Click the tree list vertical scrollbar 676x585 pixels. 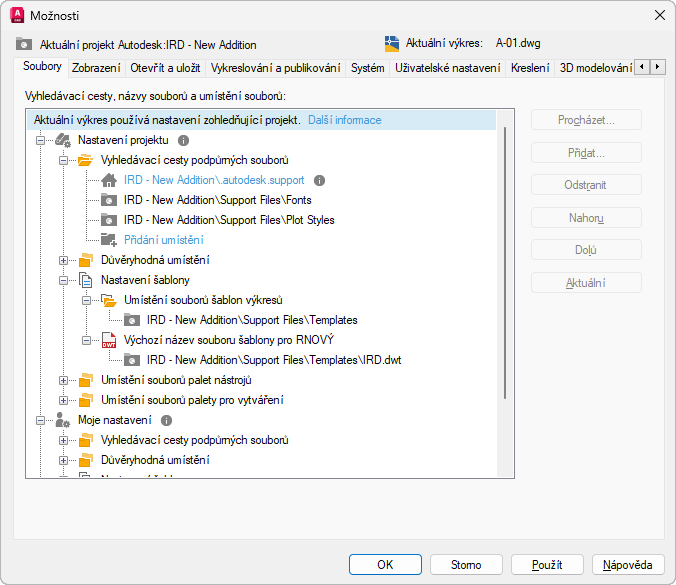click(x=507, y=260)
